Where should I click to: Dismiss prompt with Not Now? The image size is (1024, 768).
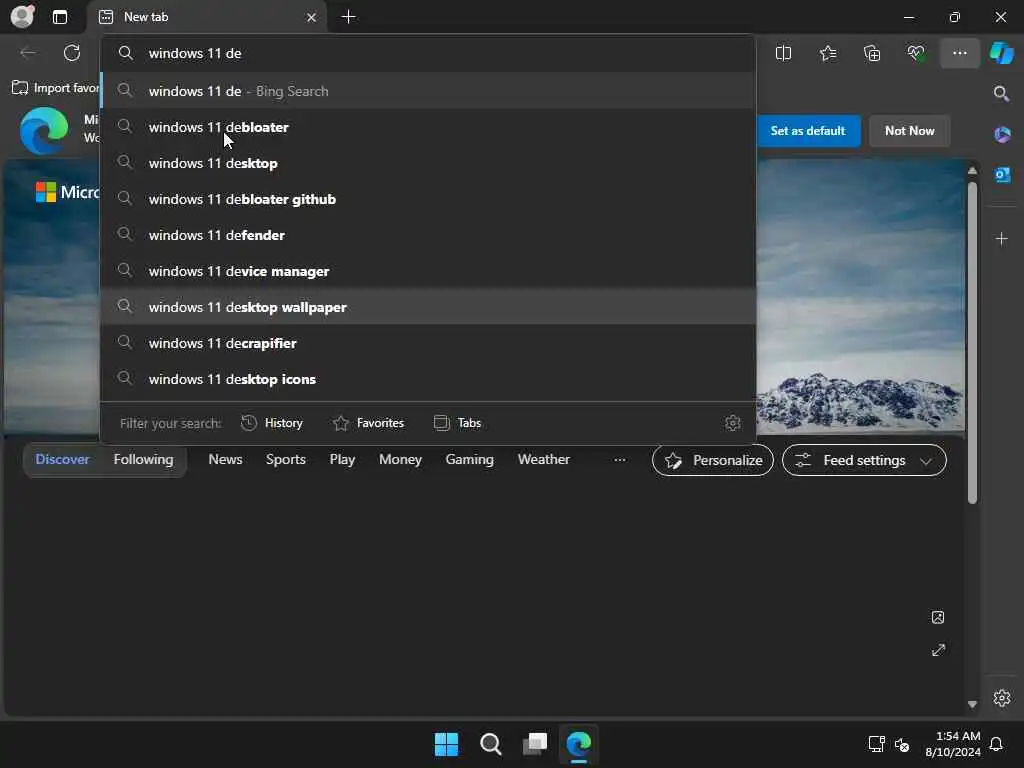909,131
